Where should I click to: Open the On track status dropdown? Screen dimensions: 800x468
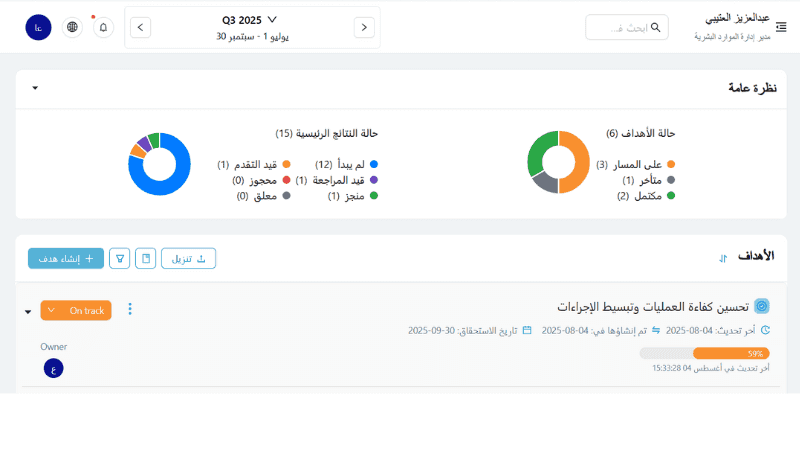pyautogui.click(x=76, y=311)
